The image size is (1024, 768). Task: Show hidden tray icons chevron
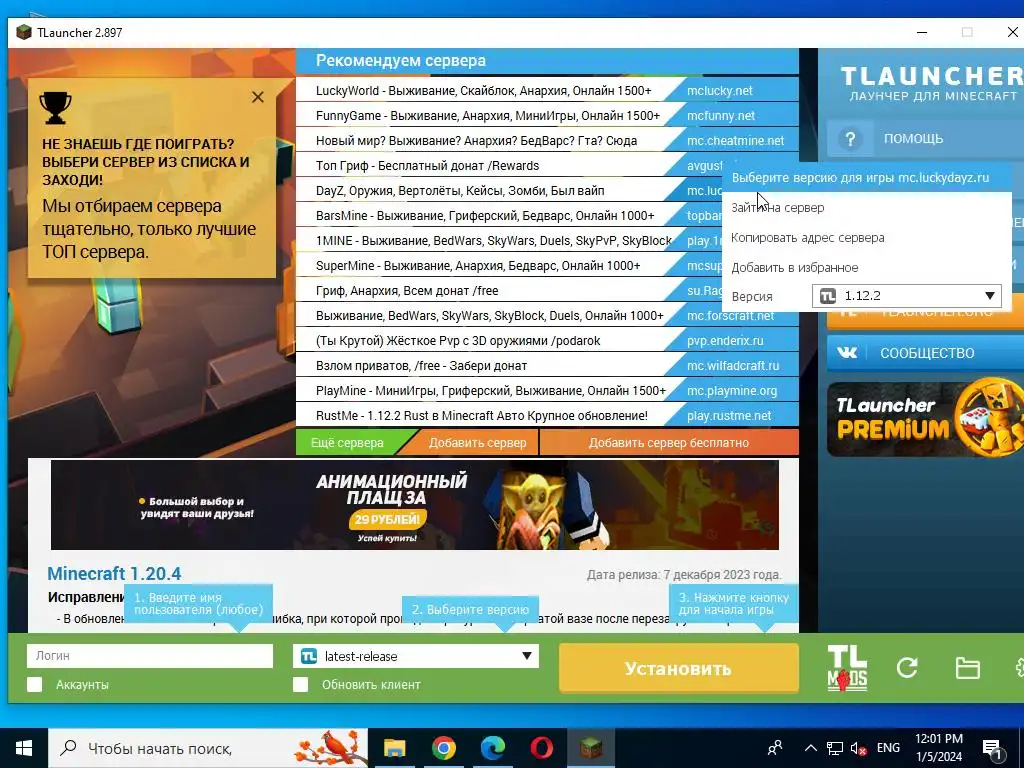tap(810, 748)
